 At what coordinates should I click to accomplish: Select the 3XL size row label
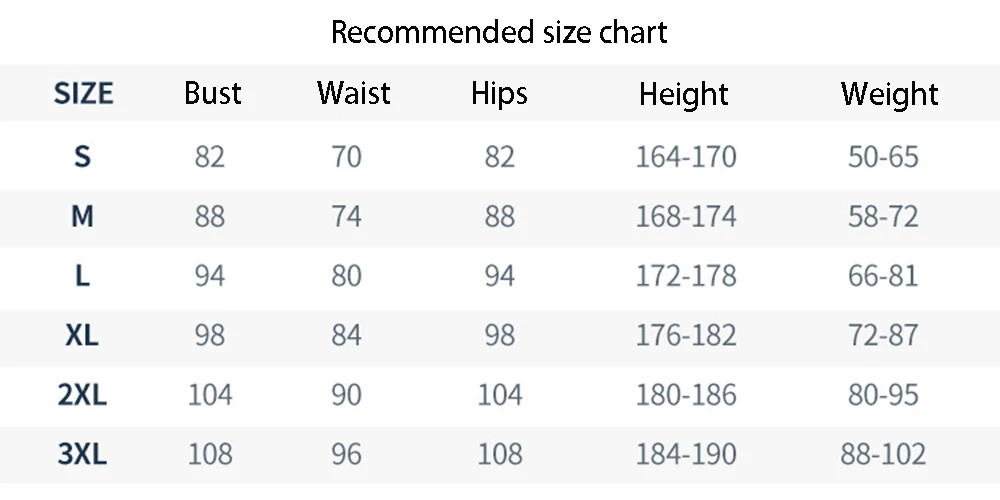click(82, 455)
